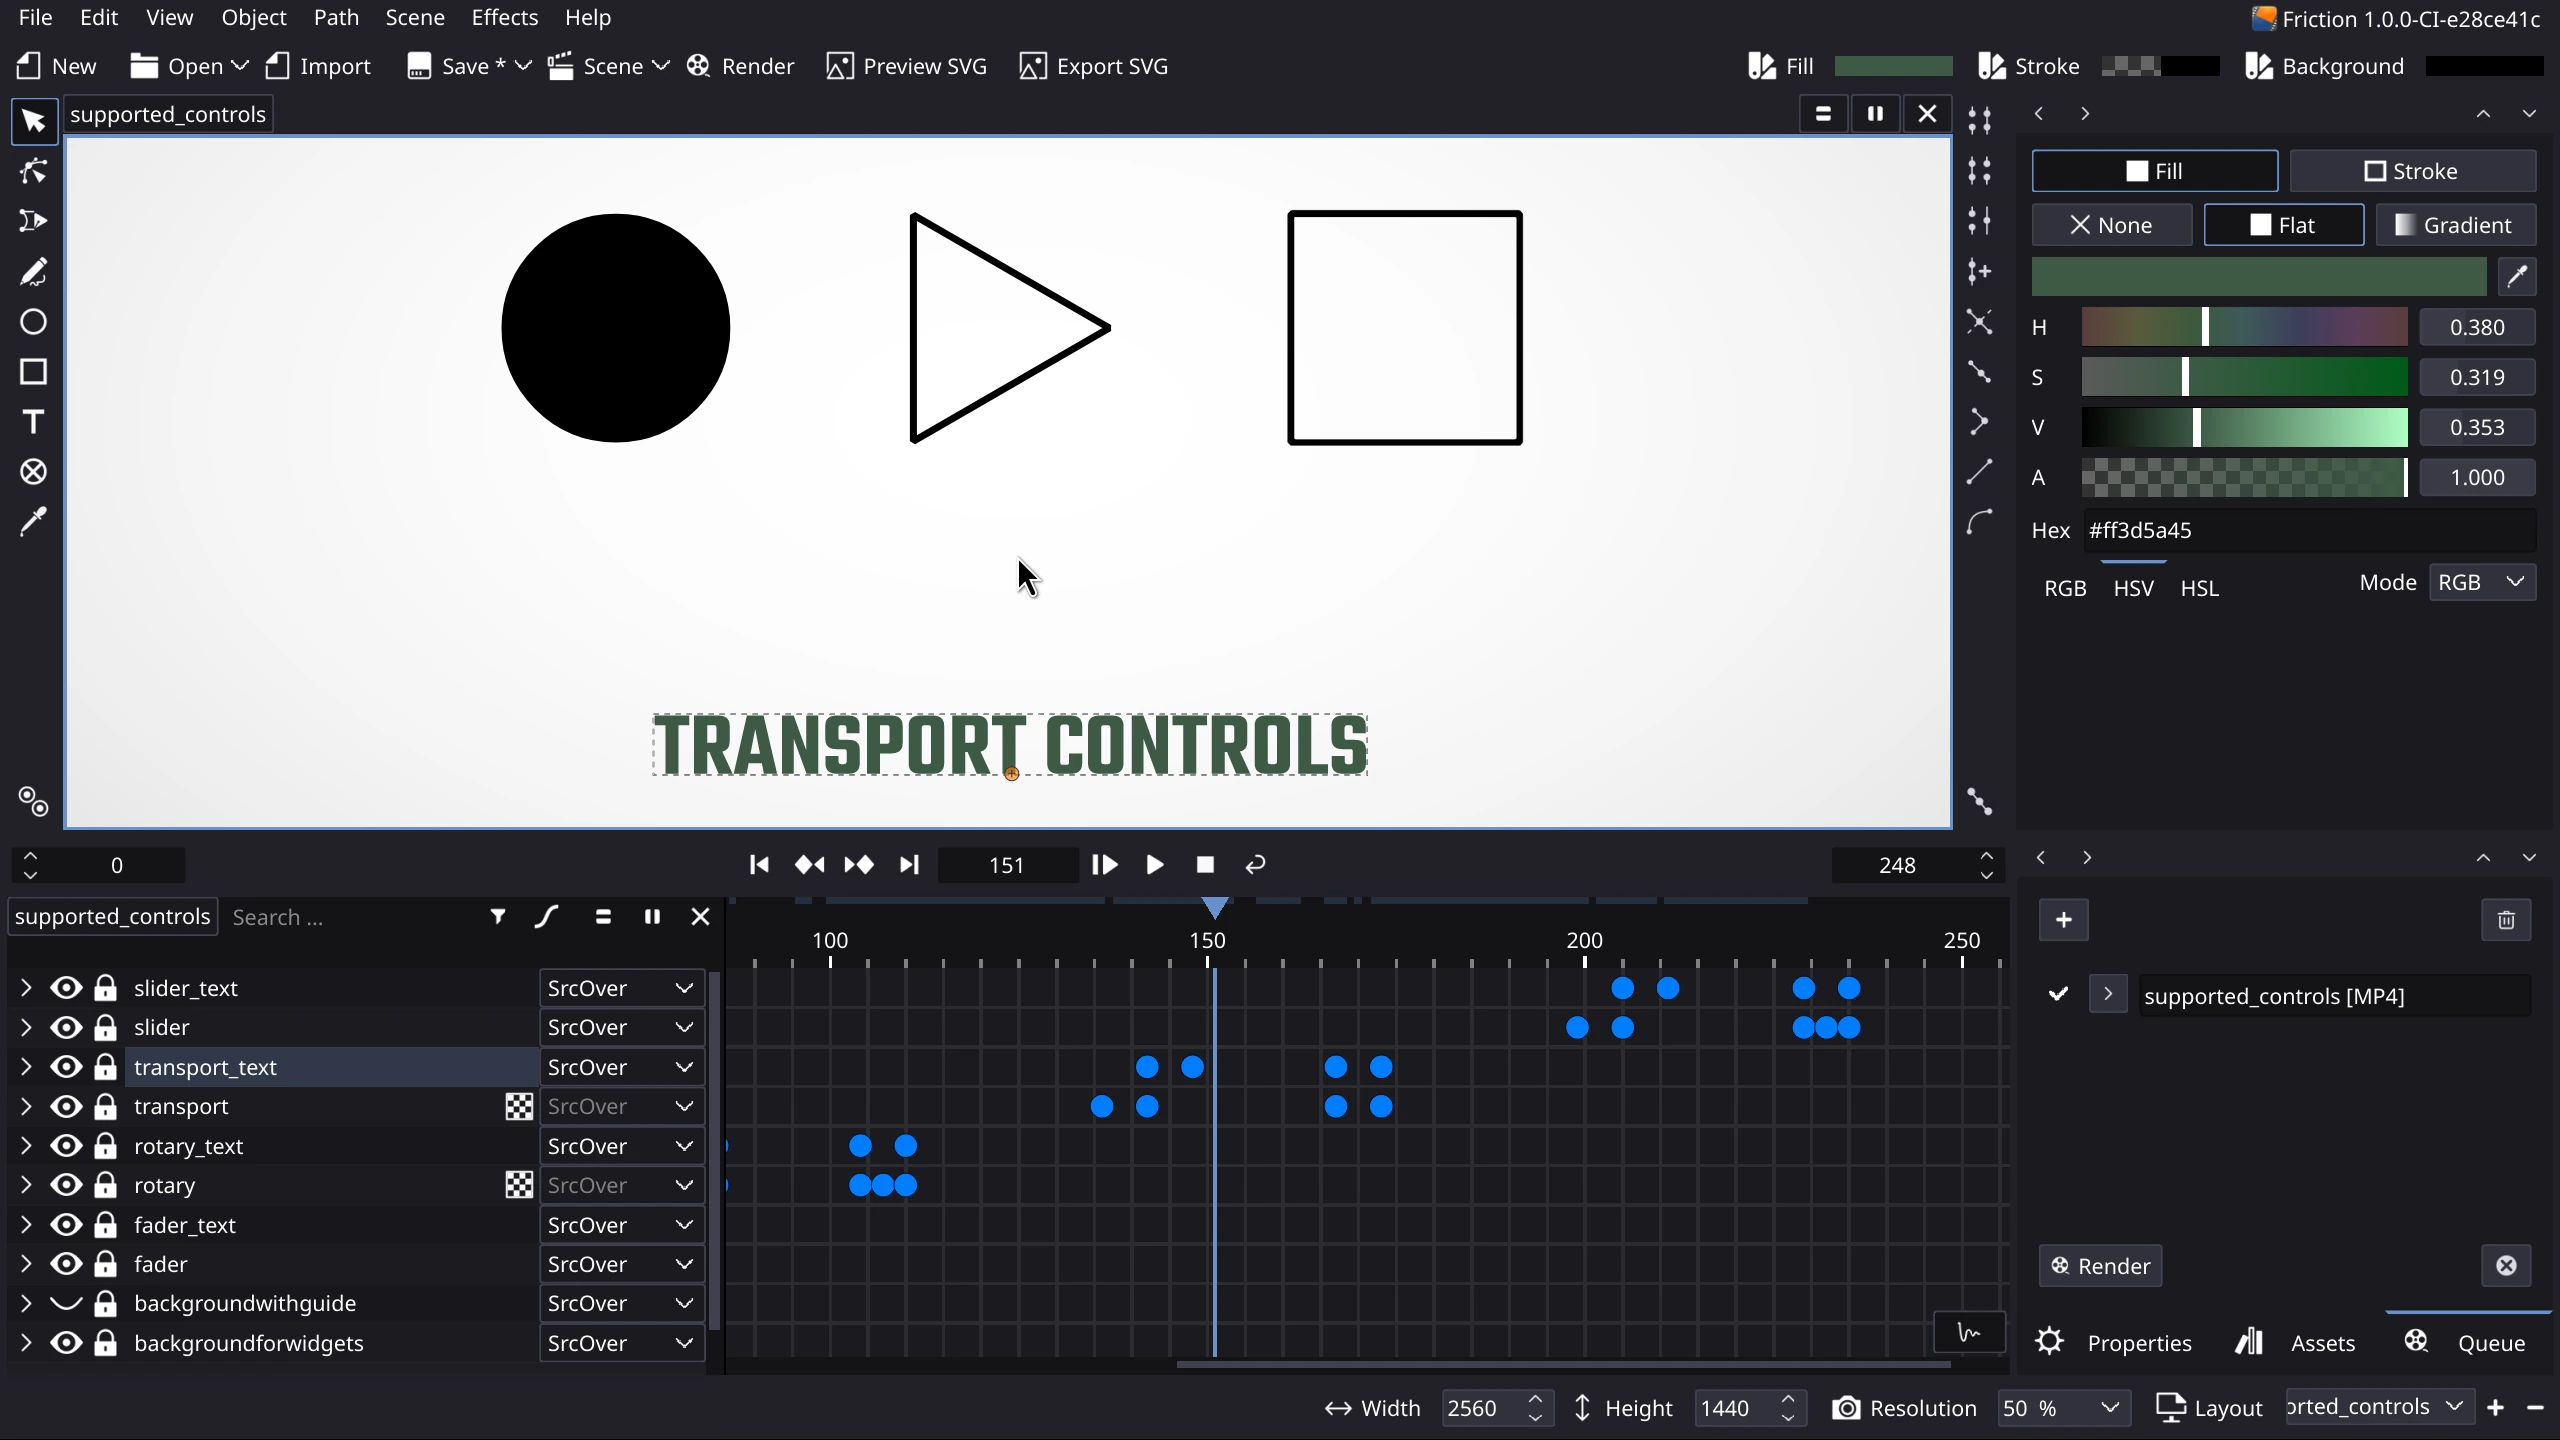Click the filter icon in layers panel
This screenshot has height=1440, width=2560.
tap(499, 914)
